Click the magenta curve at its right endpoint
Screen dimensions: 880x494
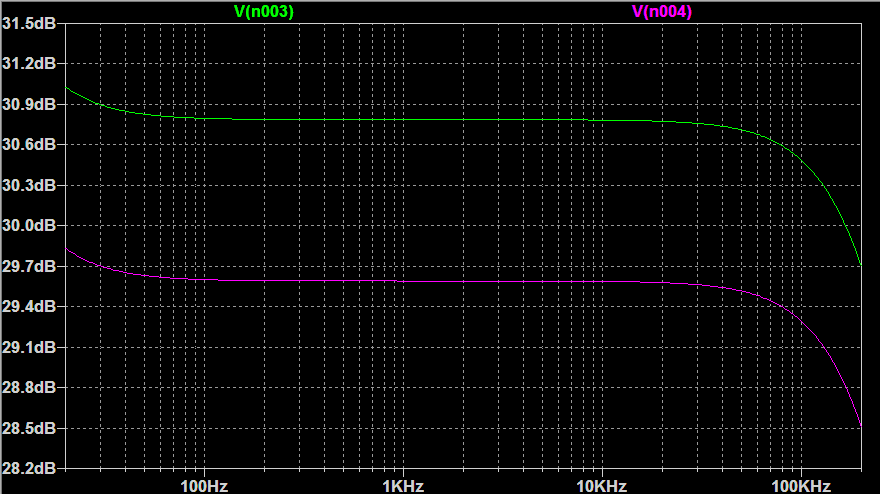pyautogui.click(x=860, y=426)
